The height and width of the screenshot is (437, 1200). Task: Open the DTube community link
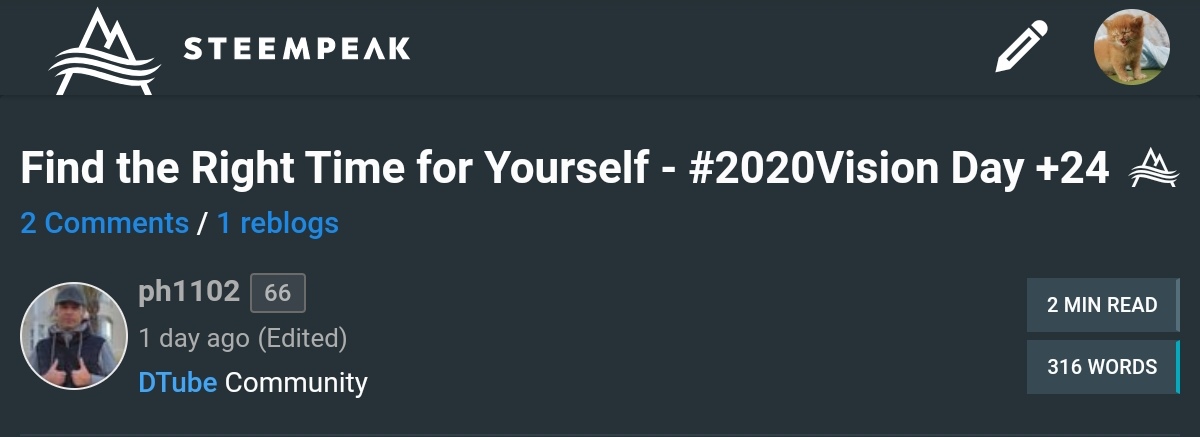click(x=178, y=382)
